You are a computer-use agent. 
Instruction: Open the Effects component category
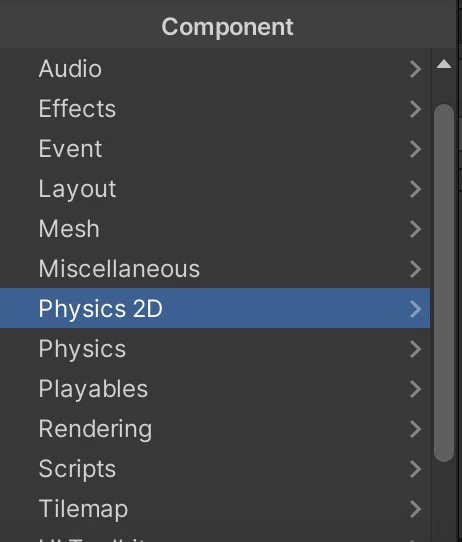pyautogui.click(x=215, y=109)
